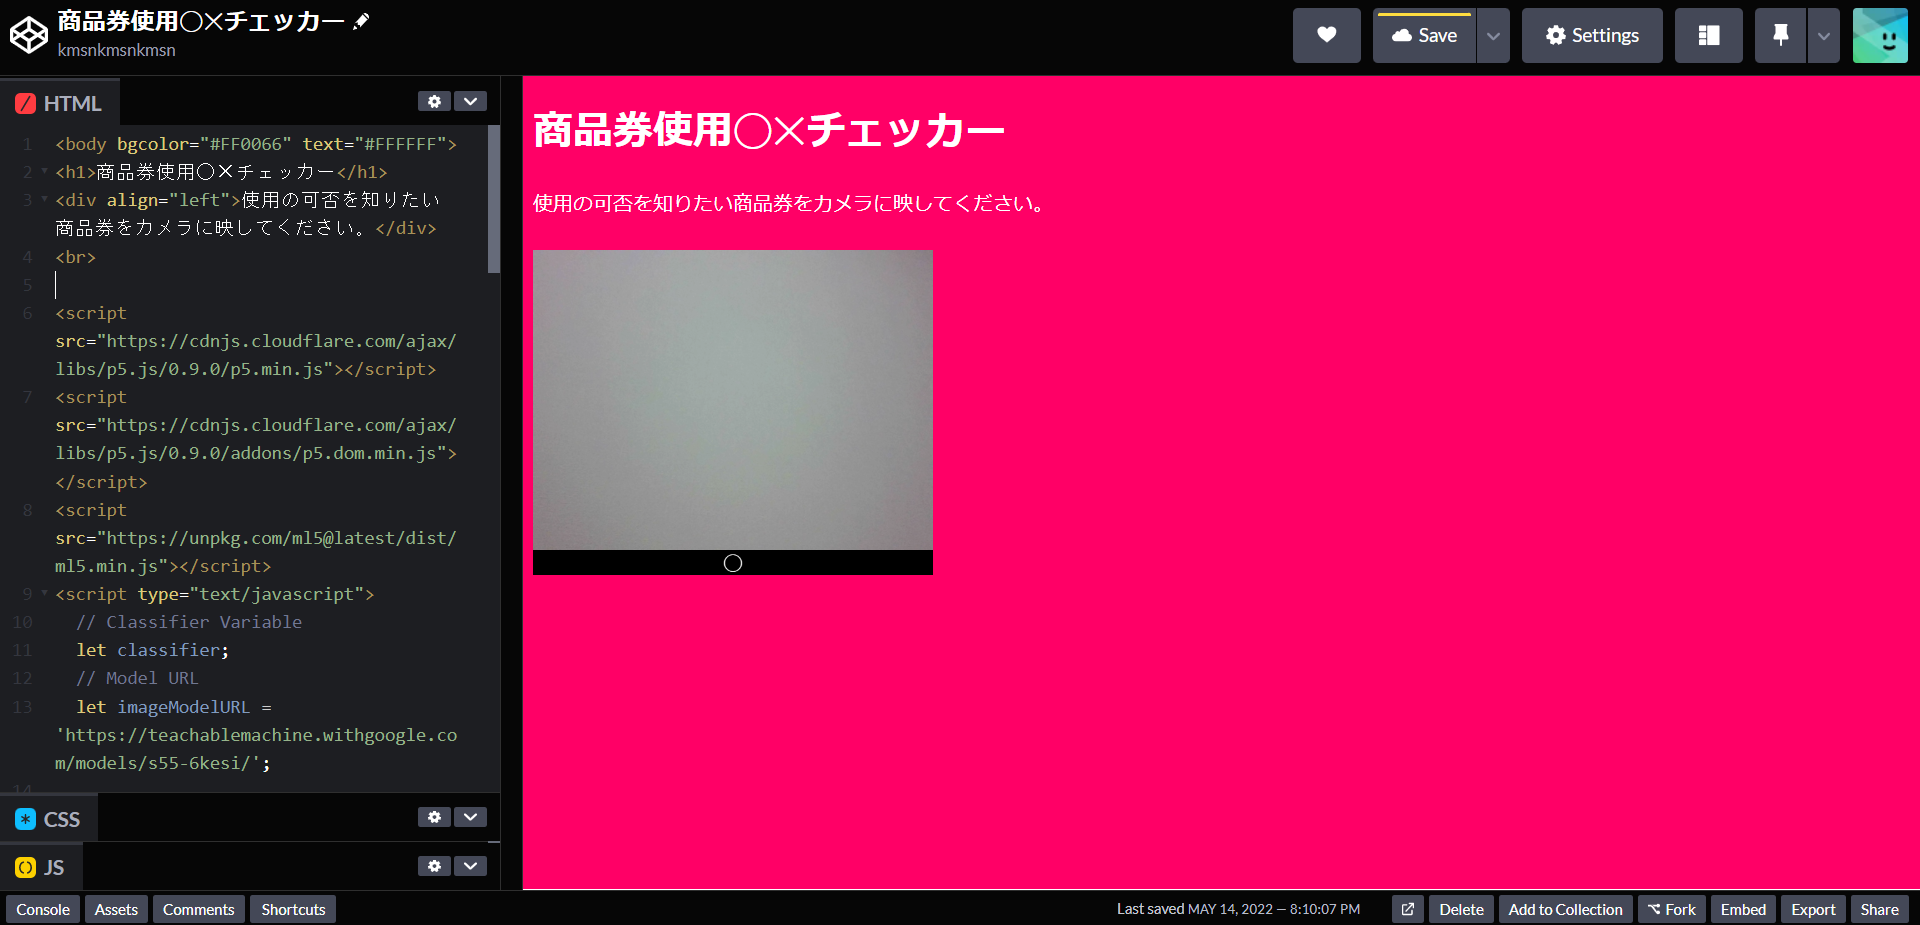1920x925 pixels.
Task: Open the Console panel
Action: click(x=41, y=909)
